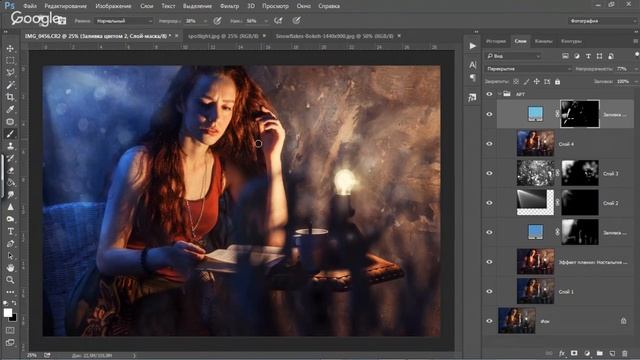Viewport: 640px width, 360px height.
Task: Create new adjustment layer from panel bottom
Action: point(587,353)
